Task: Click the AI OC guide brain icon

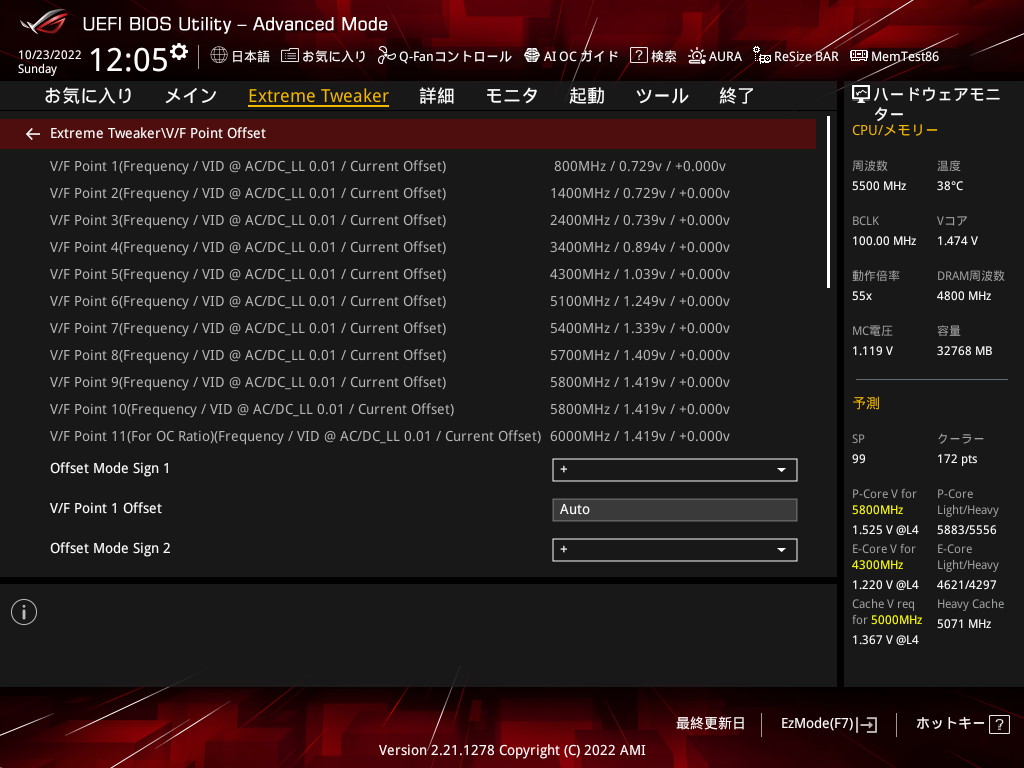Action: 532,56
